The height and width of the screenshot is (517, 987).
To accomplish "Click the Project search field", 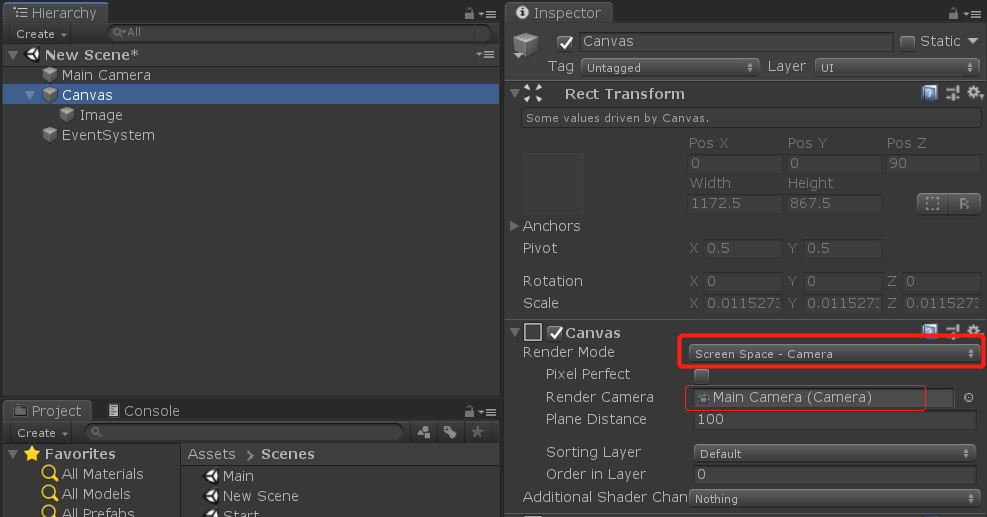I will coord(244,432).
